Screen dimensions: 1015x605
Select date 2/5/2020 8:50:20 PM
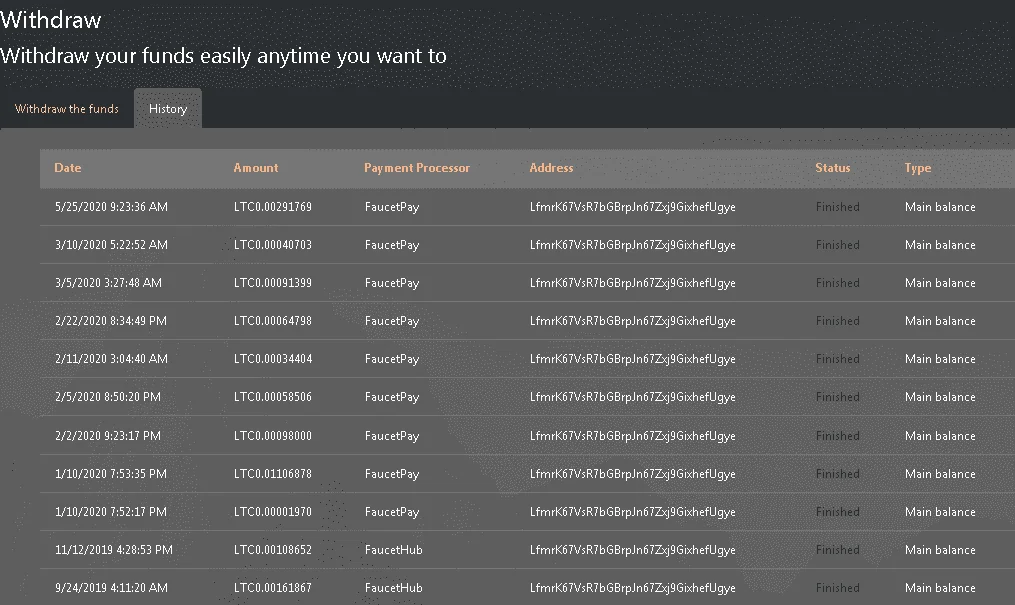[107, 397]
